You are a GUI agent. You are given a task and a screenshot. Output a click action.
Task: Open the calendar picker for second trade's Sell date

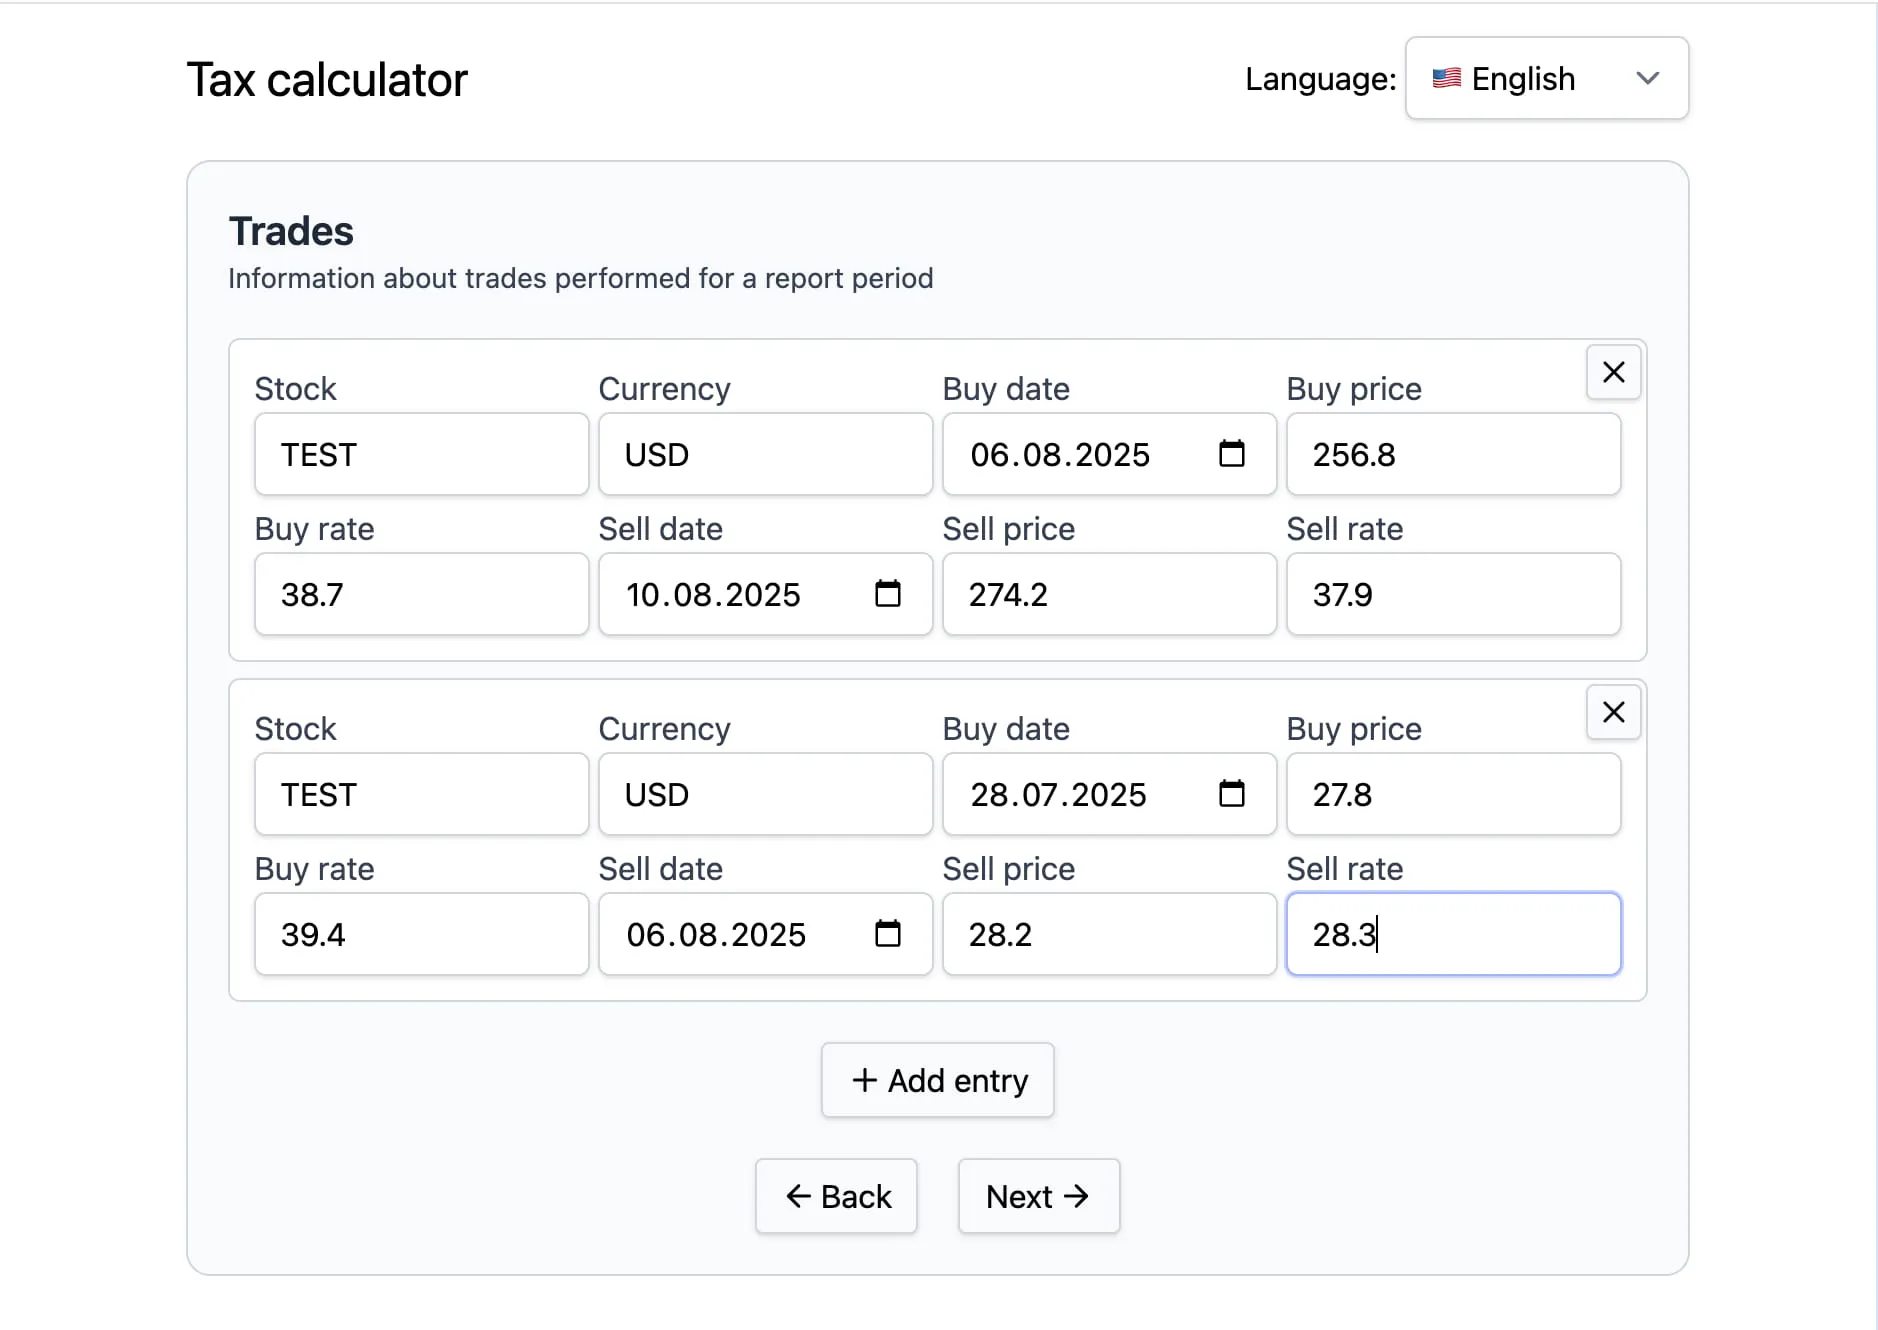pyautogui.click(x=888, y=934)
